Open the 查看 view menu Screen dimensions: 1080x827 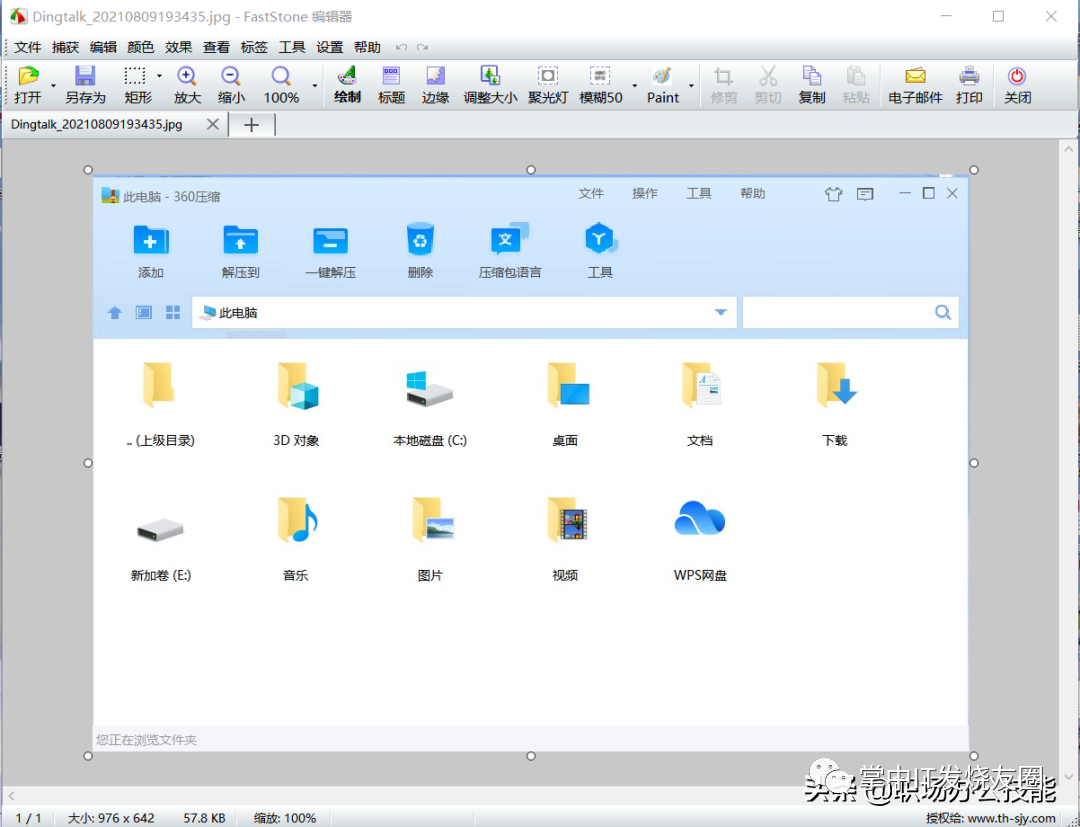coord(216,48)
